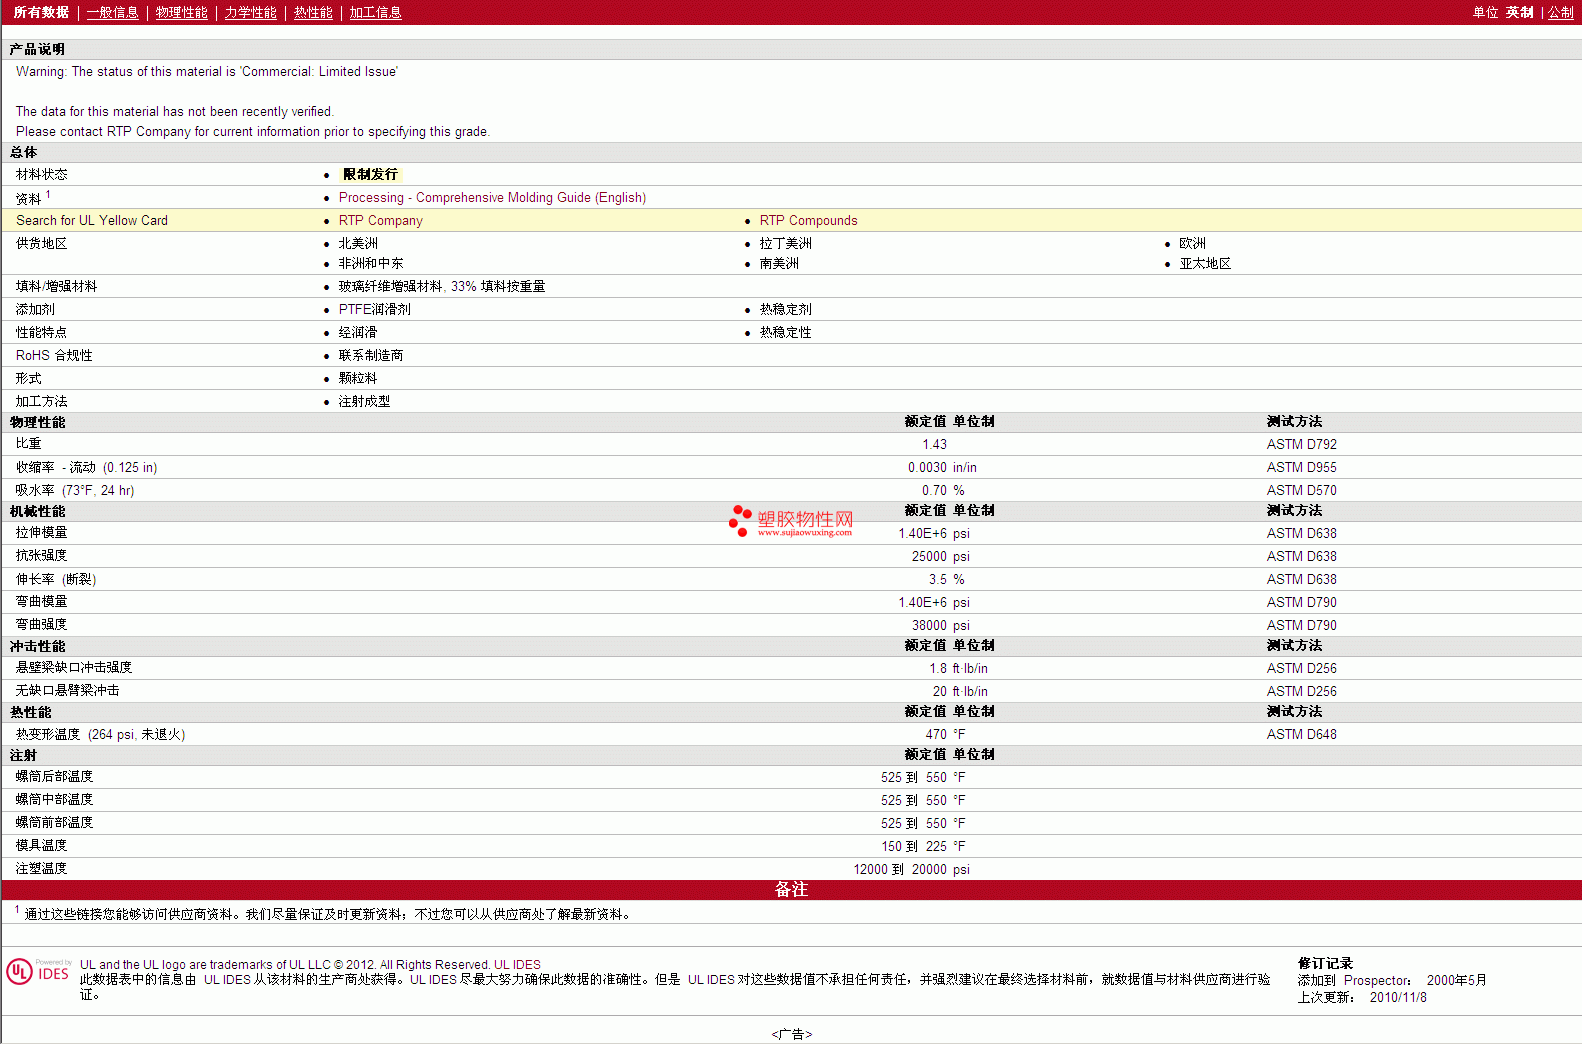Click the footnote superscript next to 资料
This screenshot has height=1044, width=1582.
pyautogui.click(x=48, y=194)
